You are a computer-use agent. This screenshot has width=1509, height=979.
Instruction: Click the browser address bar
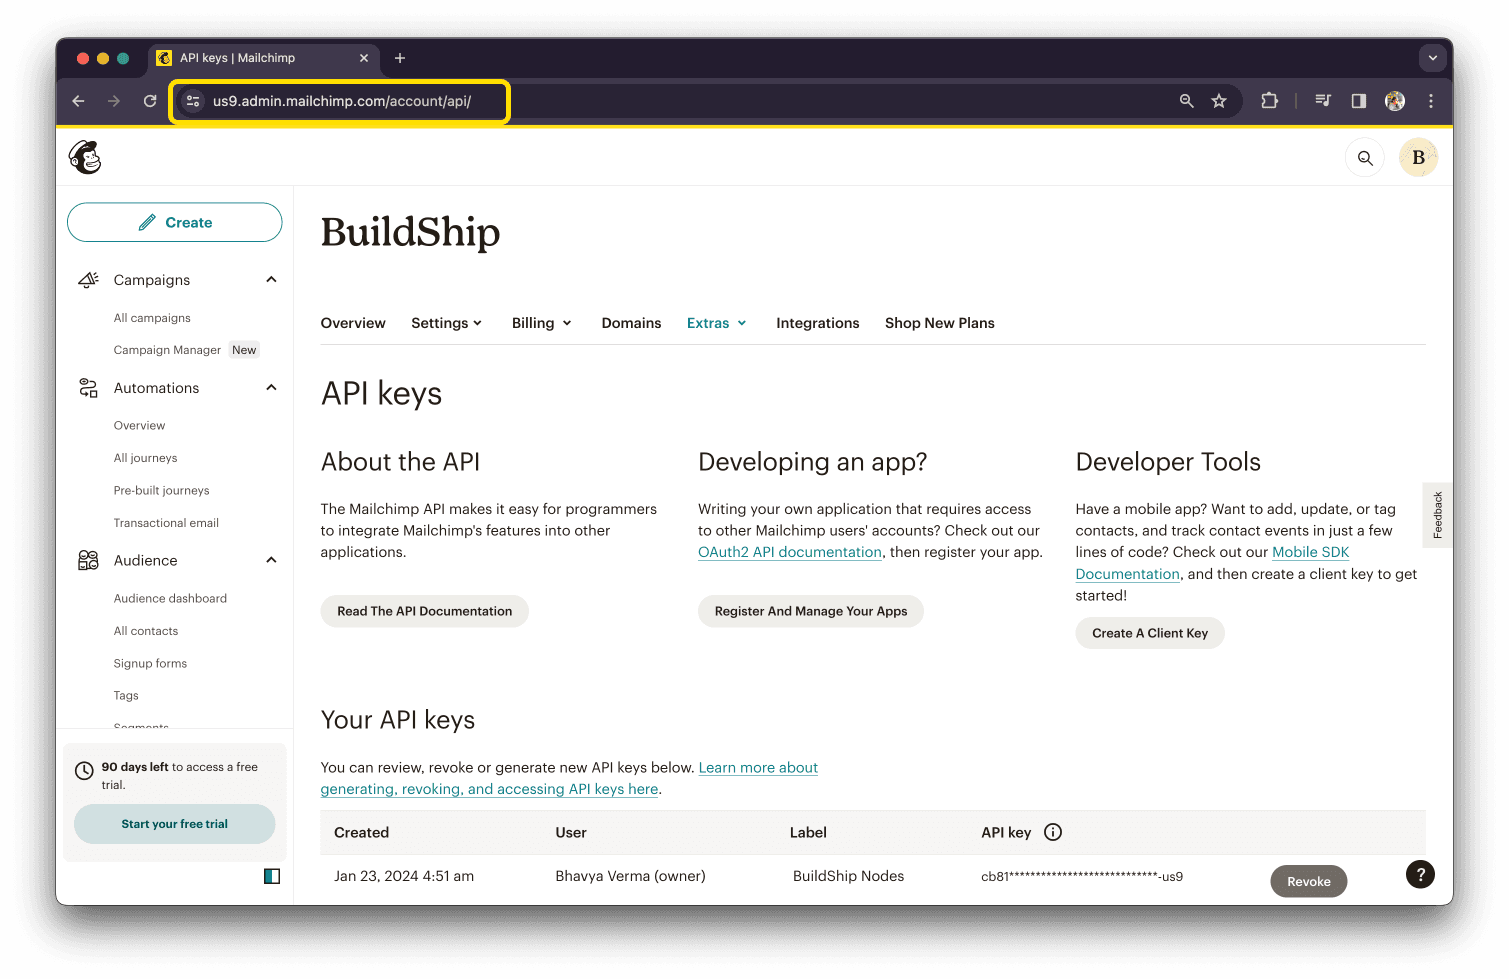[340, 101]
